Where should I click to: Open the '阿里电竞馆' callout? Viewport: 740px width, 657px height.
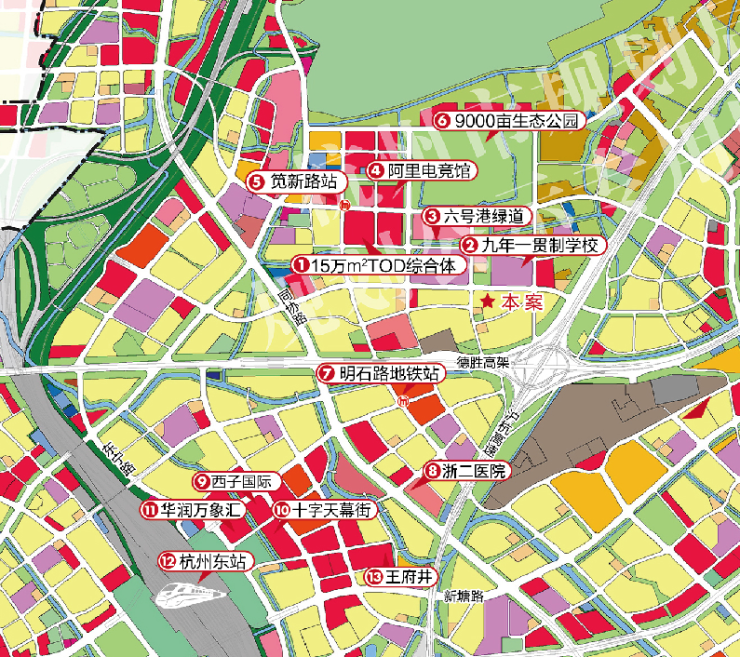[x=422, y=170]
